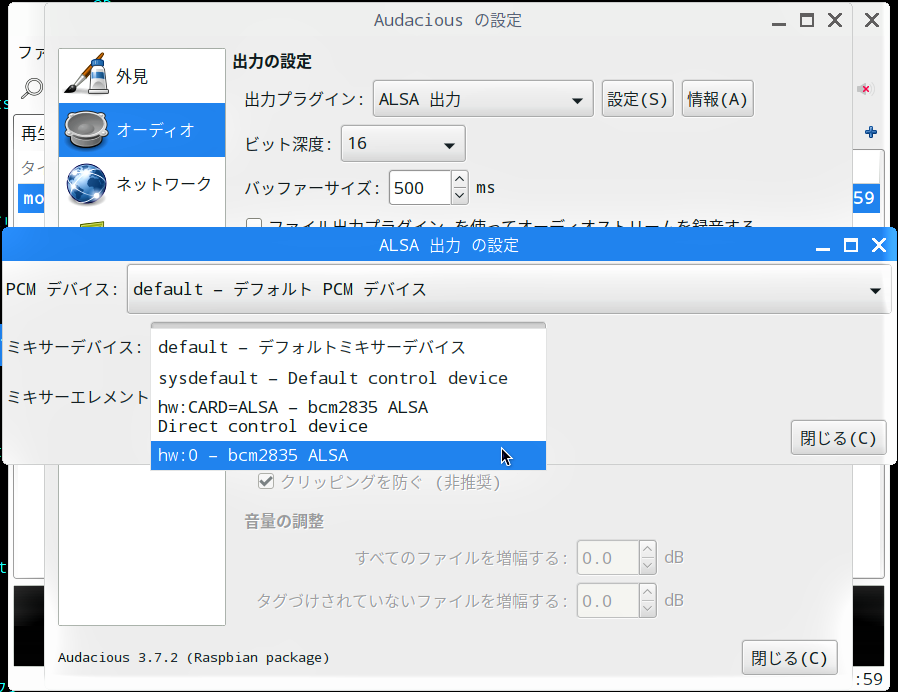Increase buffer size with up arrow
This screenshot has height=692, width=898.
(x=459, y=179)
